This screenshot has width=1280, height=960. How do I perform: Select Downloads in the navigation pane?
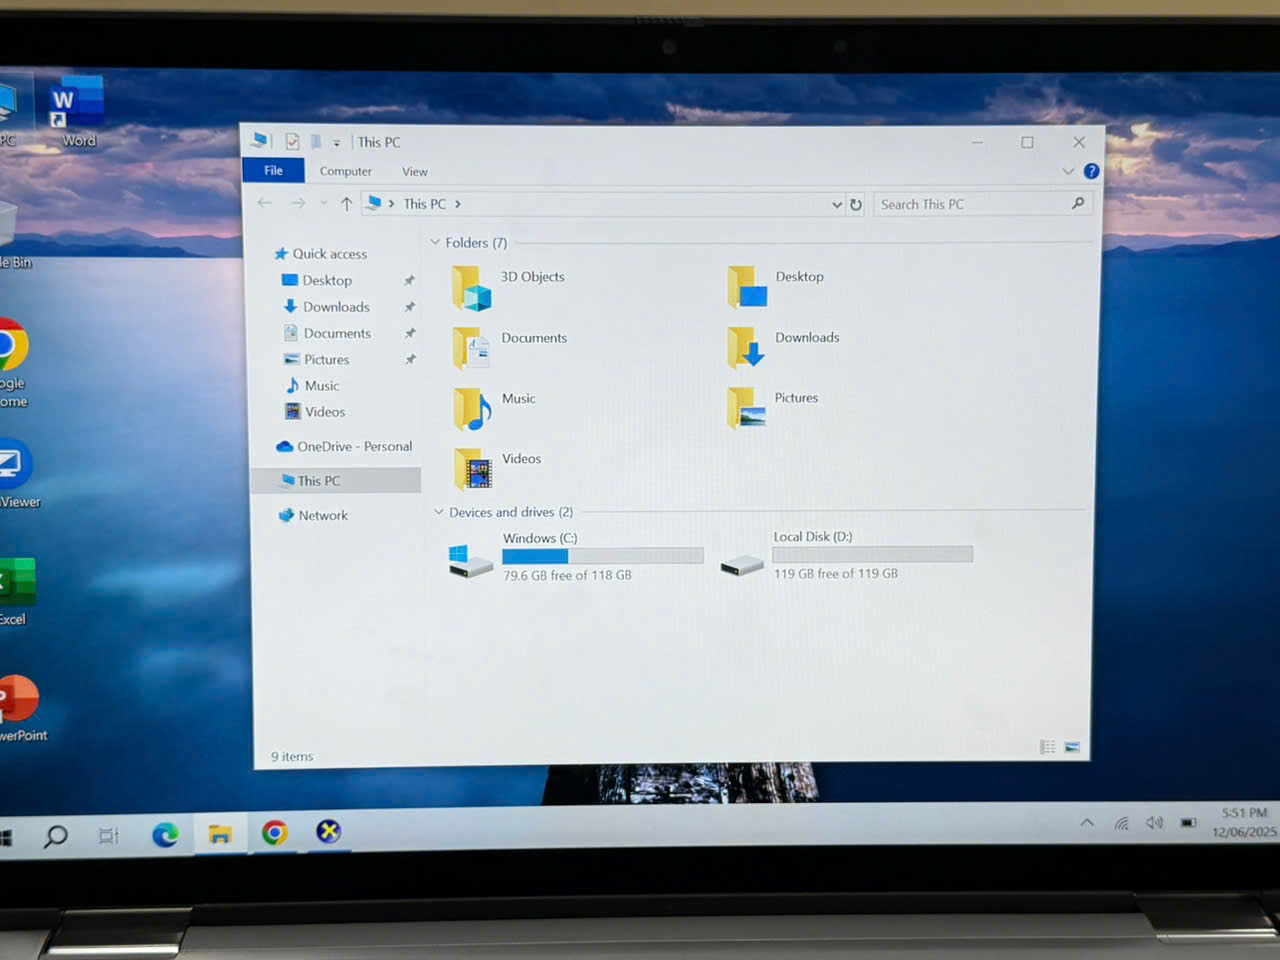[336, 307]
